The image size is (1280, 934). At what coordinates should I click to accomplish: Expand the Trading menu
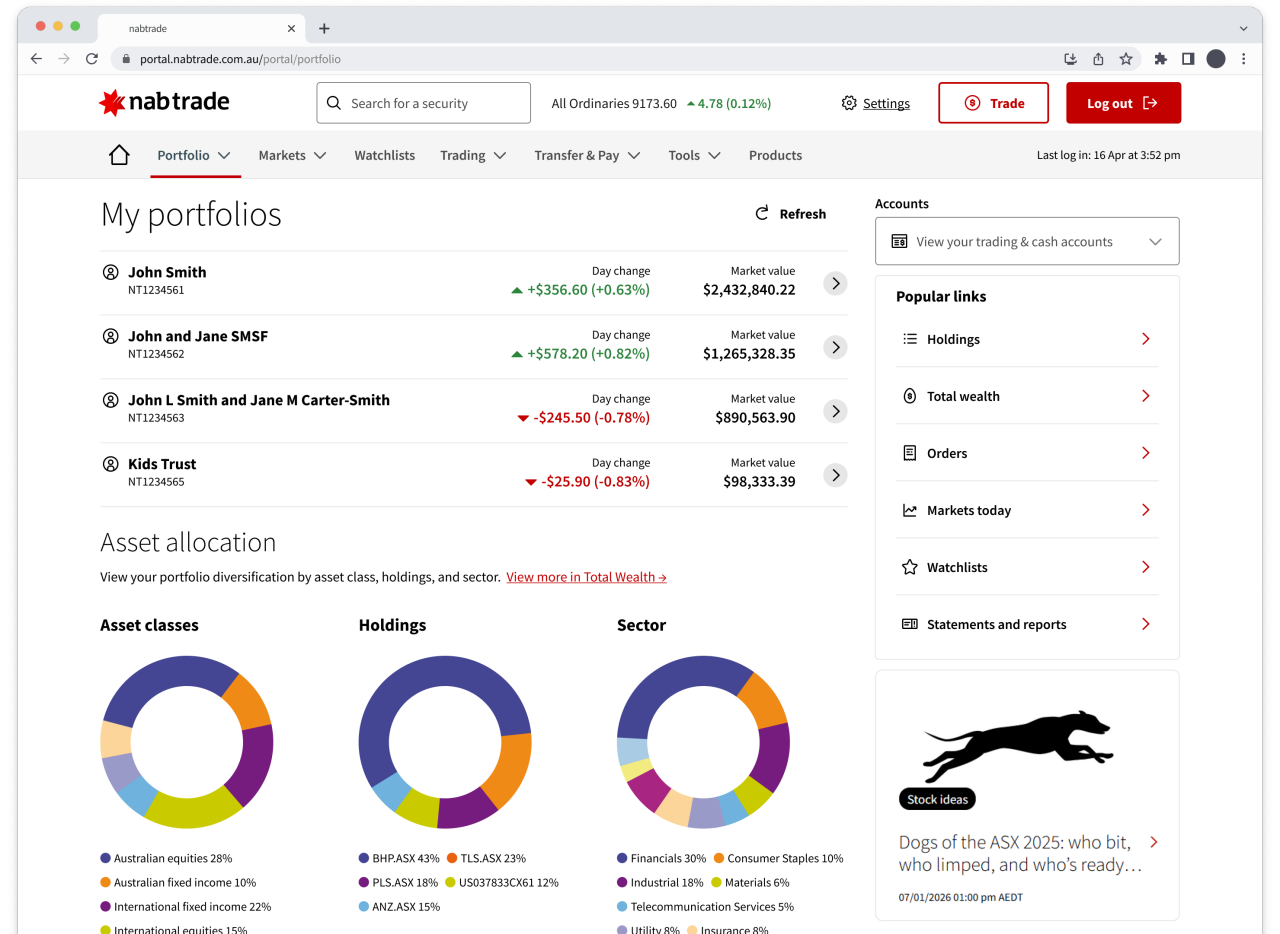click(473, 155)
